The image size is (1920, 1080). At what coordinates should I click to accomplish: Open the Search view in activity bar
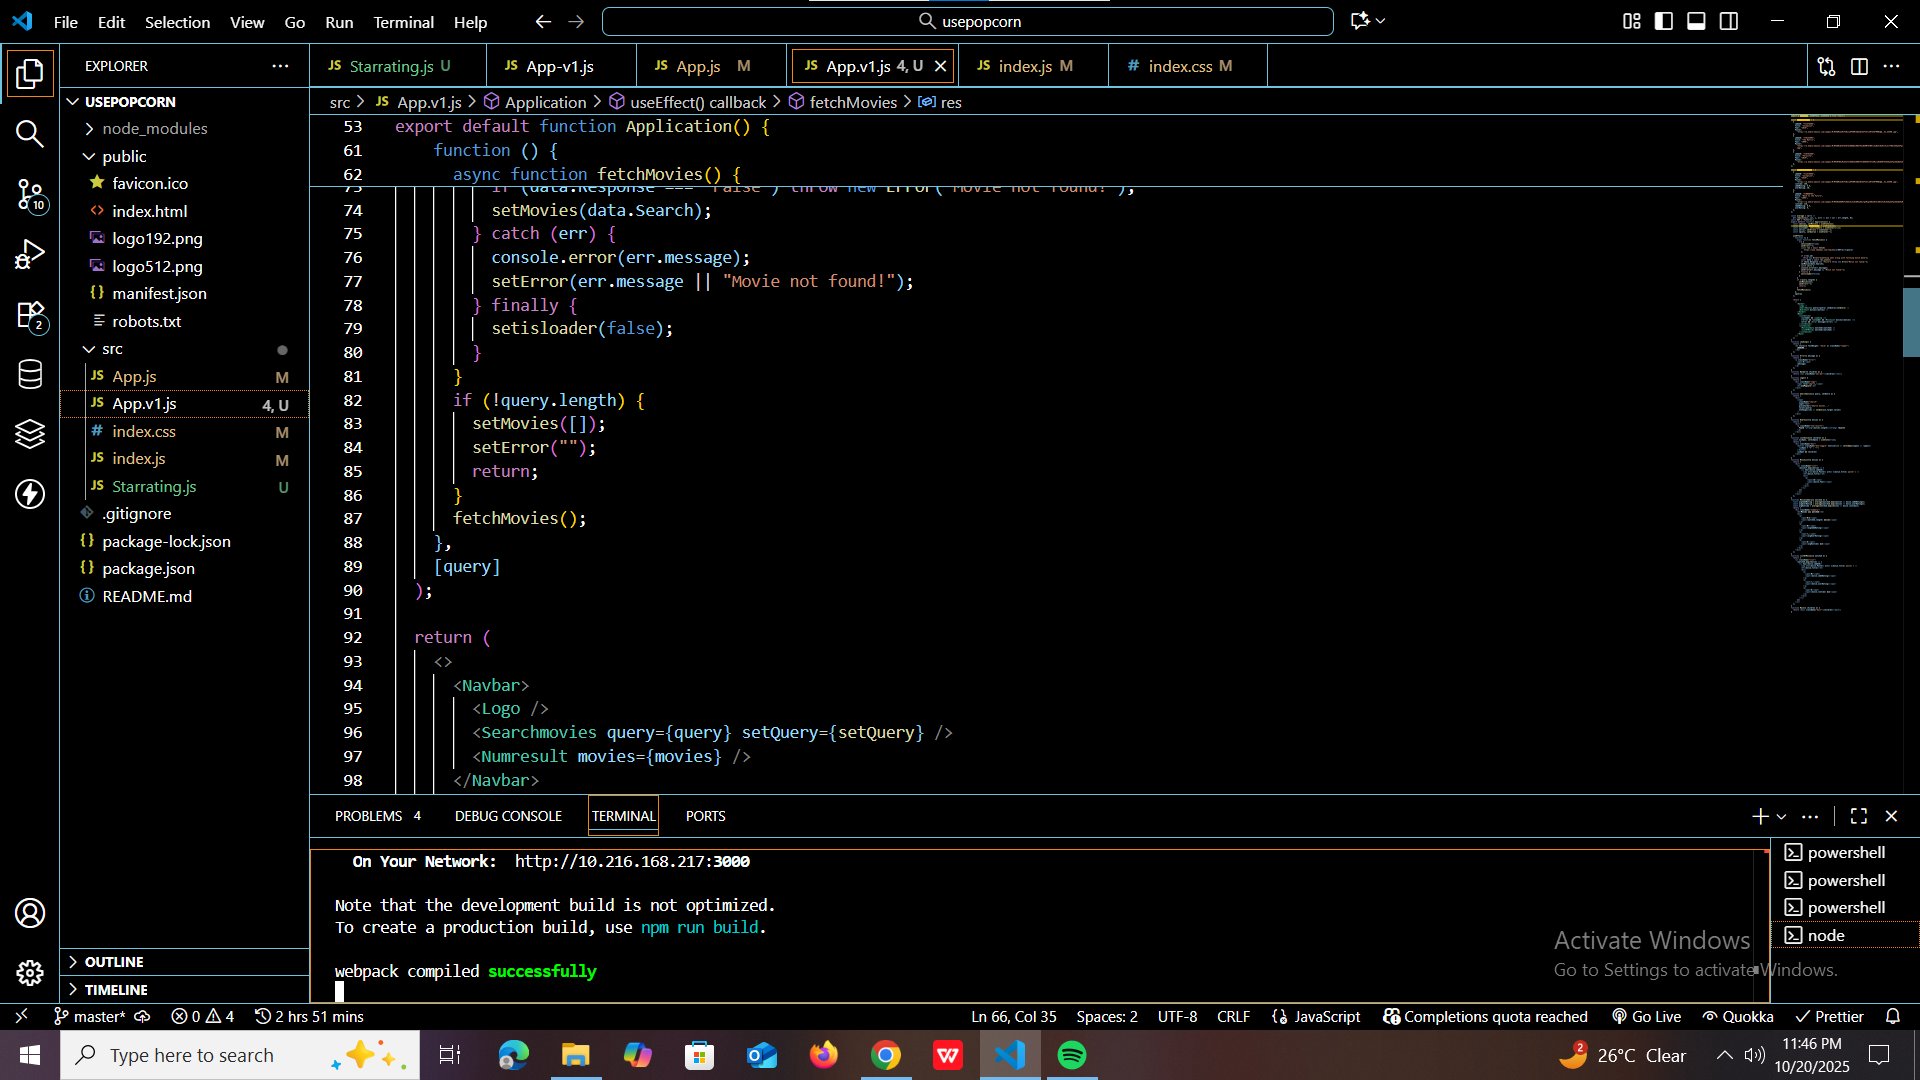30,134
